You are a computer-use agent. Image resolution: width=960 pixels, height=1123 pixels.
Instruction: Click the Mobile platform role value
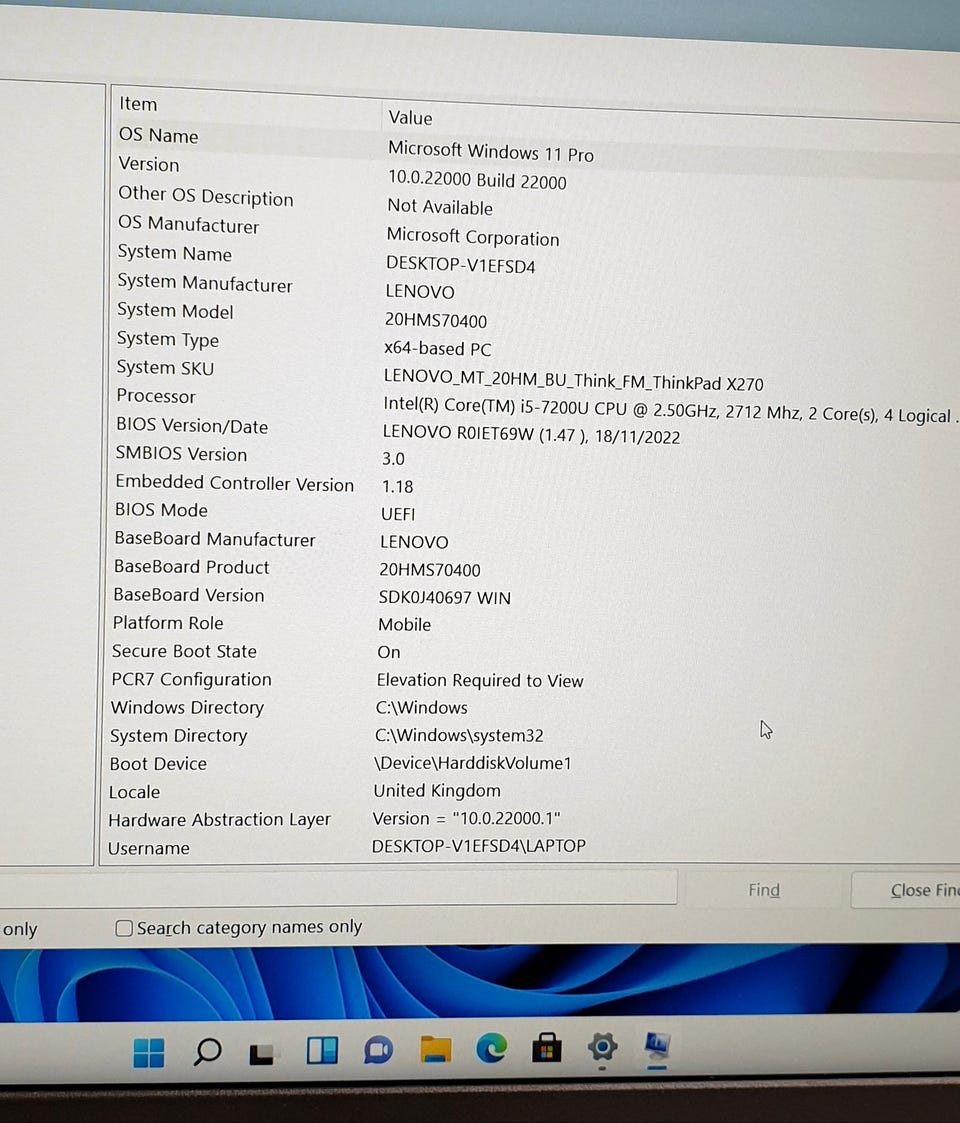405,625
